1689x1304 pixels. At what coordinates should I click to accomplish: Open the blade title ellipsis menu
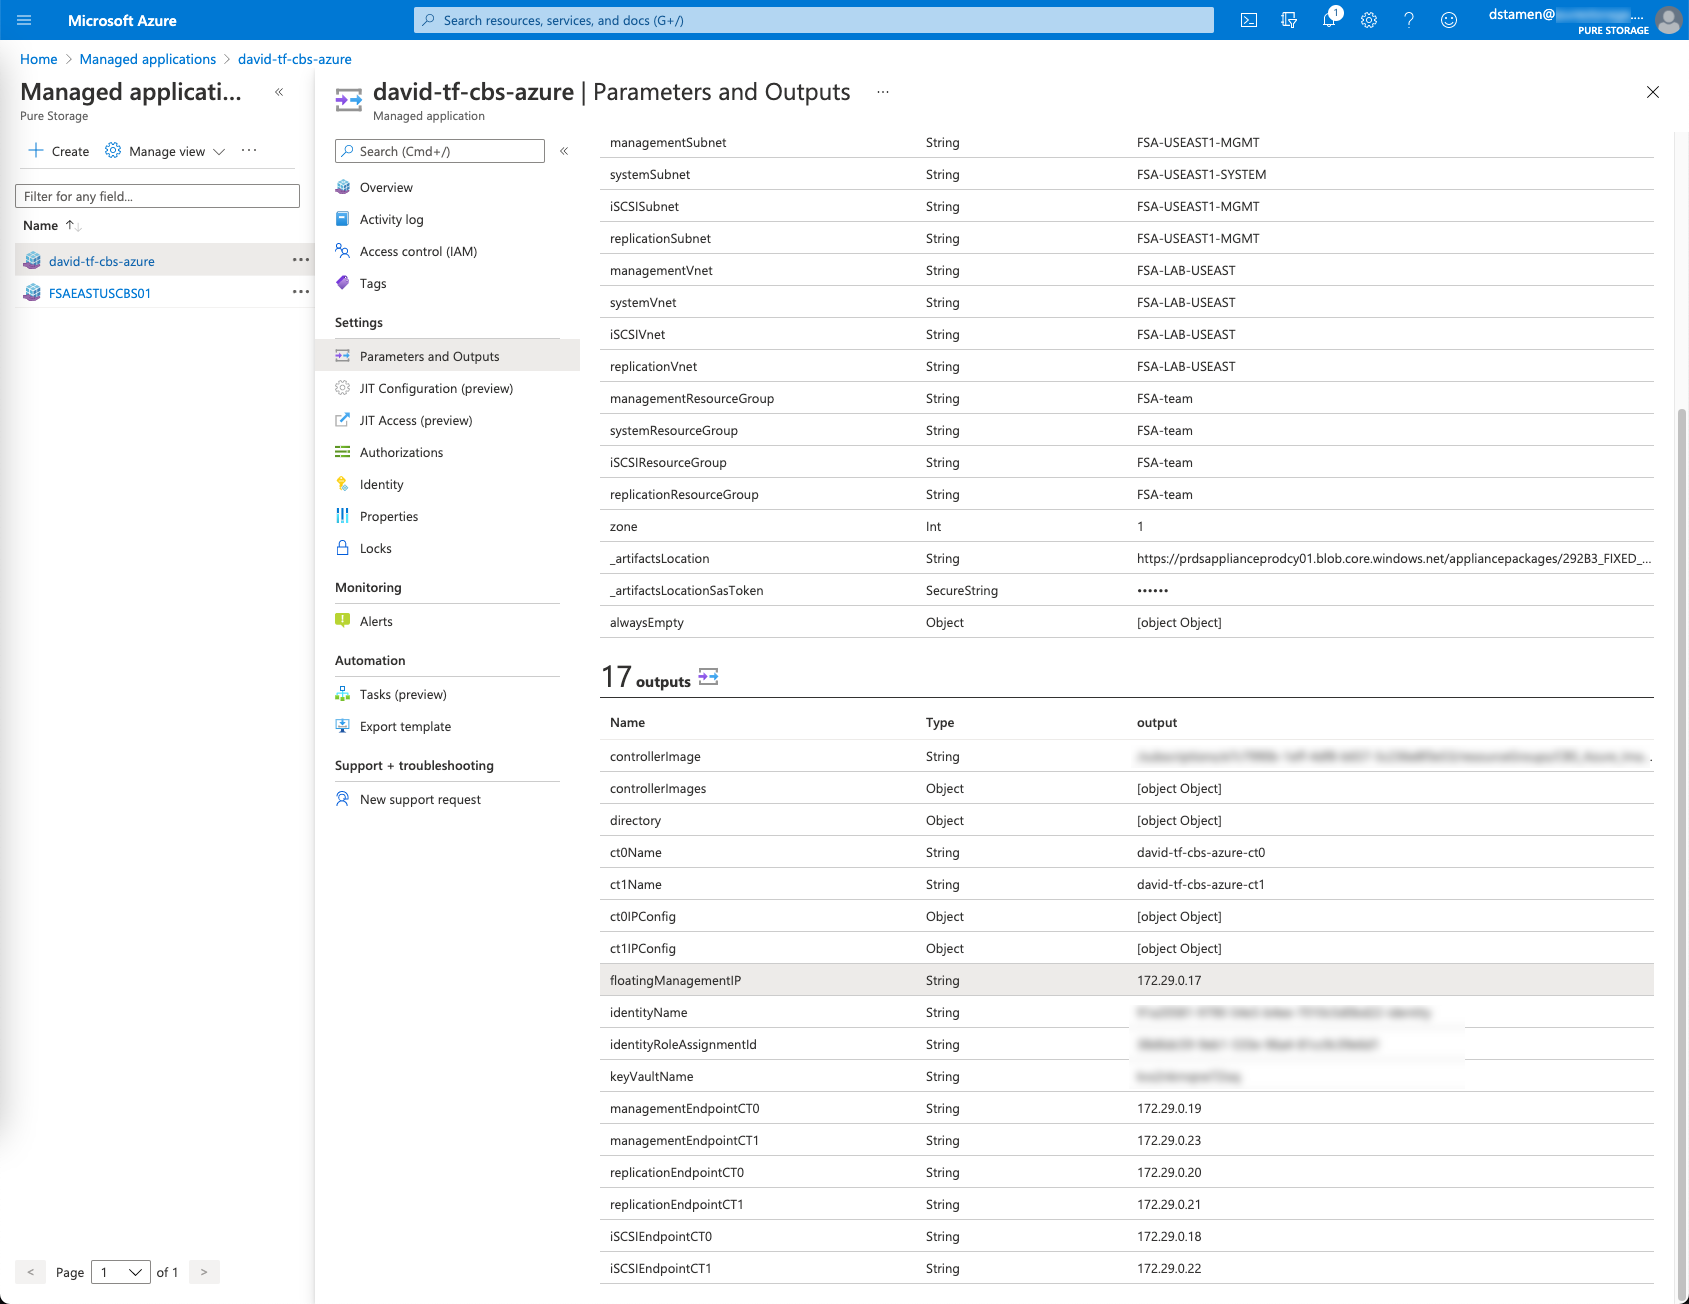click(x=883, y=92)
